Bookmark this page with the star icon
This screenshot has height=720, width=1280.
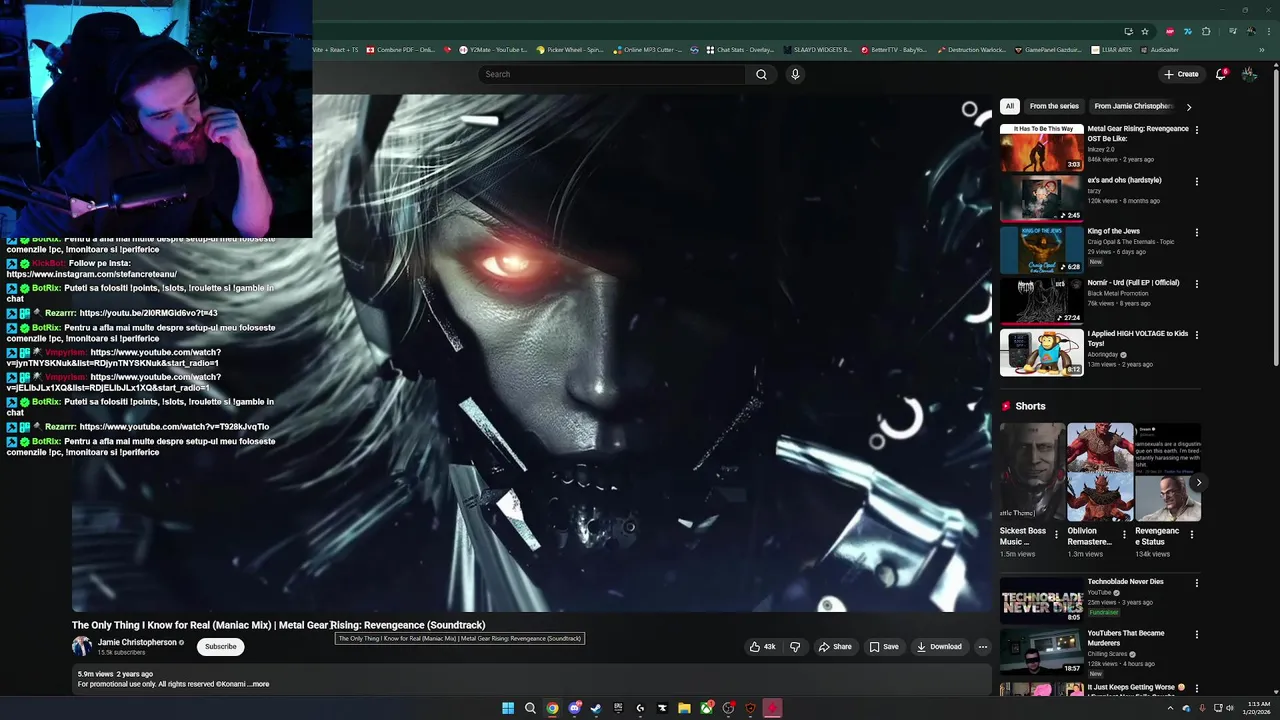pos(1145,31)
